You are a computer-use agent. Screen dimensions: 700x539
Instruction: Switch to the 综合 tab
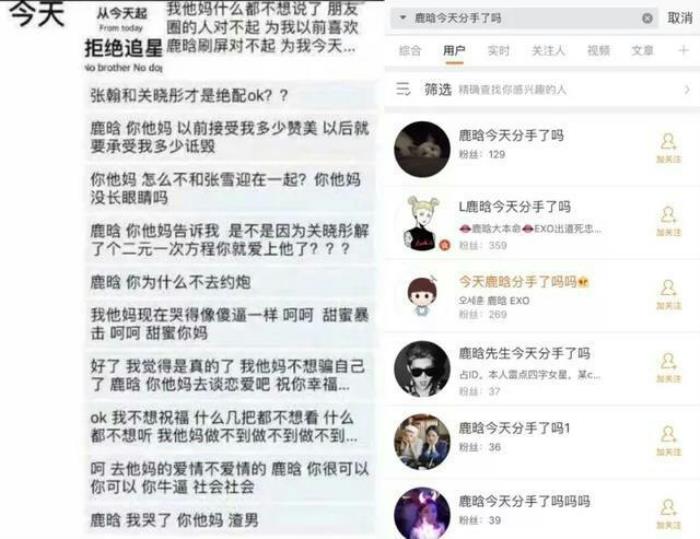click(410, 50)
